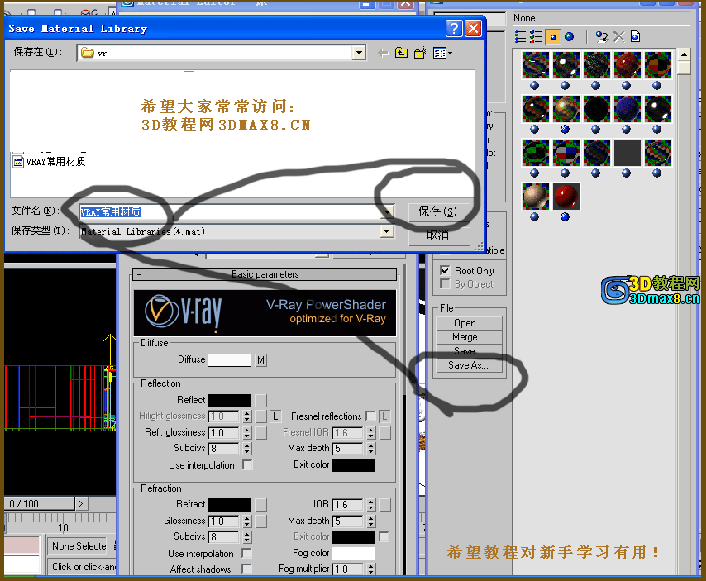Click the File Merge button
Screen dimensions: 706x581
[469, 337]
